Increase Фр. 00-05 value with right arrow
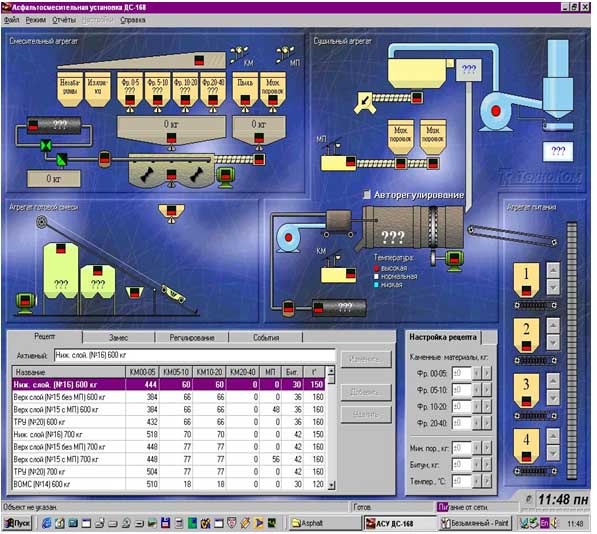 [x=487, y=373]
